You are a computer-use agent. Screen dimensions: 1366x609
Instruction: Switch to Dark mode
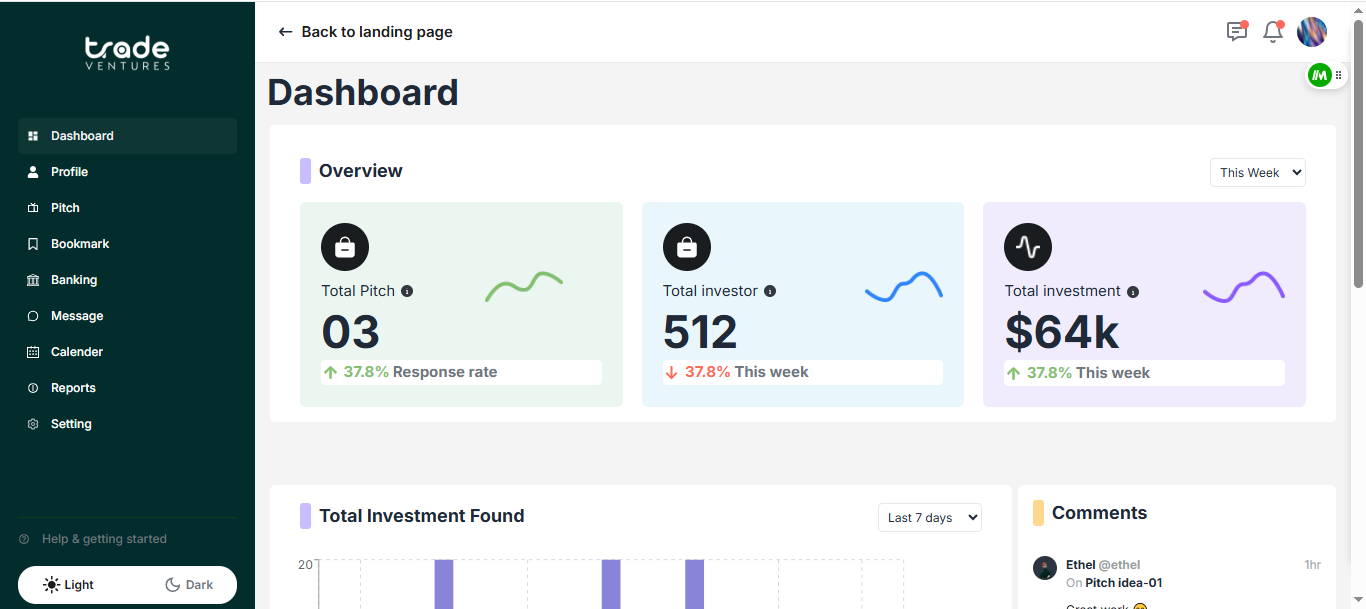click(189, 584)
